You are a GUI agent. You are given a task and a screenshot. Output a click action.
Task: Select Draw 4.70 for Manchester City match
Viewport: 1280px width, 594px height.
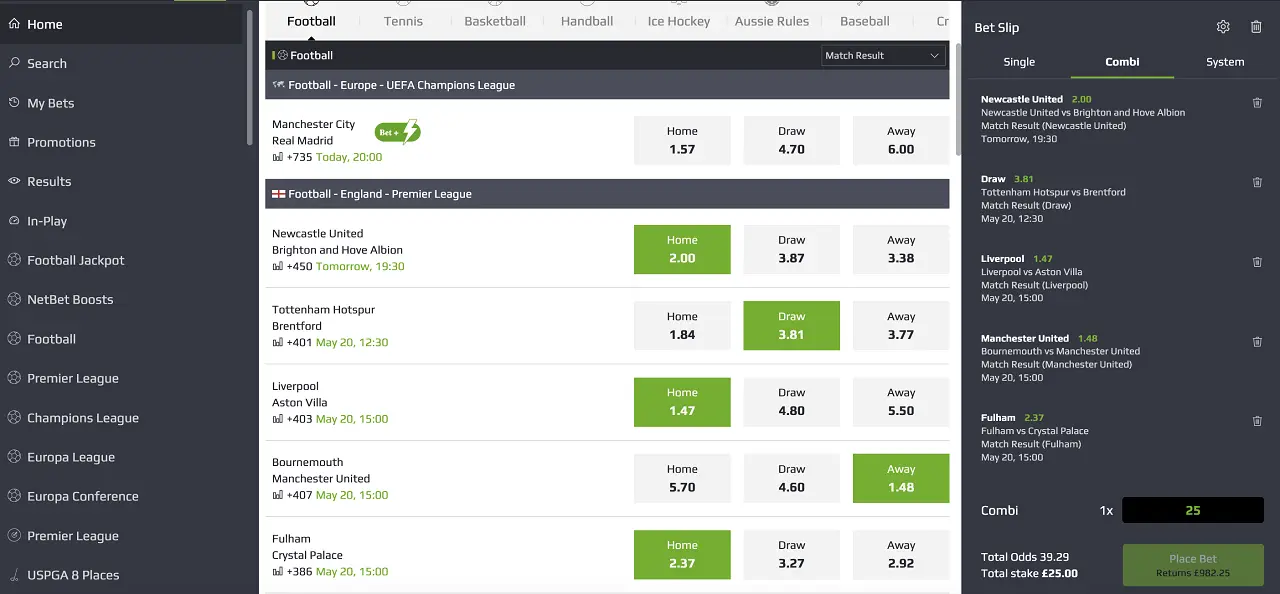tap(791, 140)
